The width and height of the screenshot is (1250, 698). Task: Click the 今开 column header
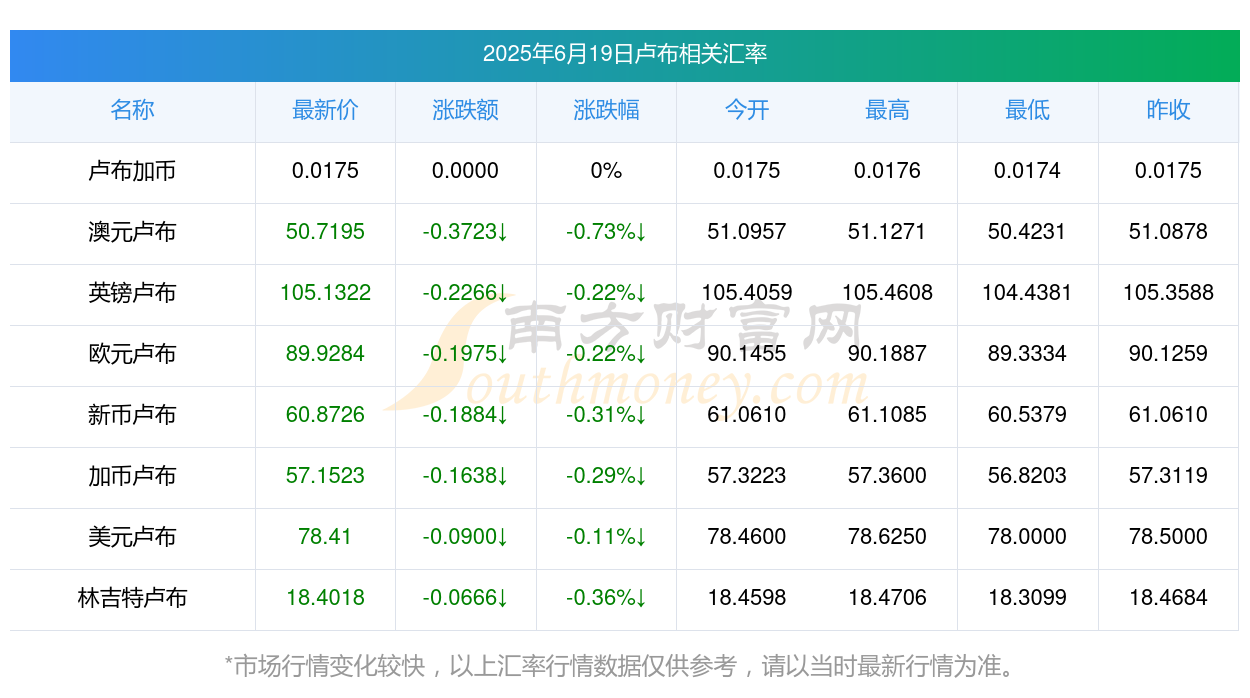tap(747, 110)
